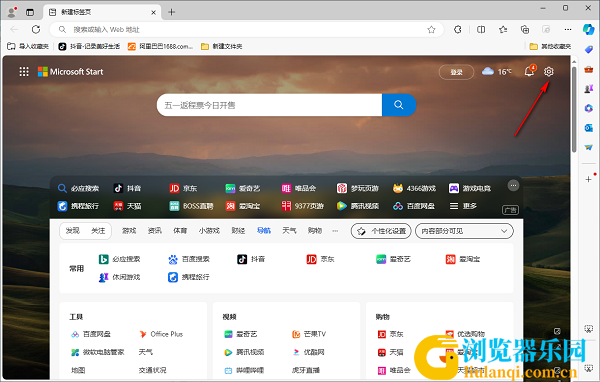Open the 芒果TV link
The image size is (600, 382).
pos(309,334)
